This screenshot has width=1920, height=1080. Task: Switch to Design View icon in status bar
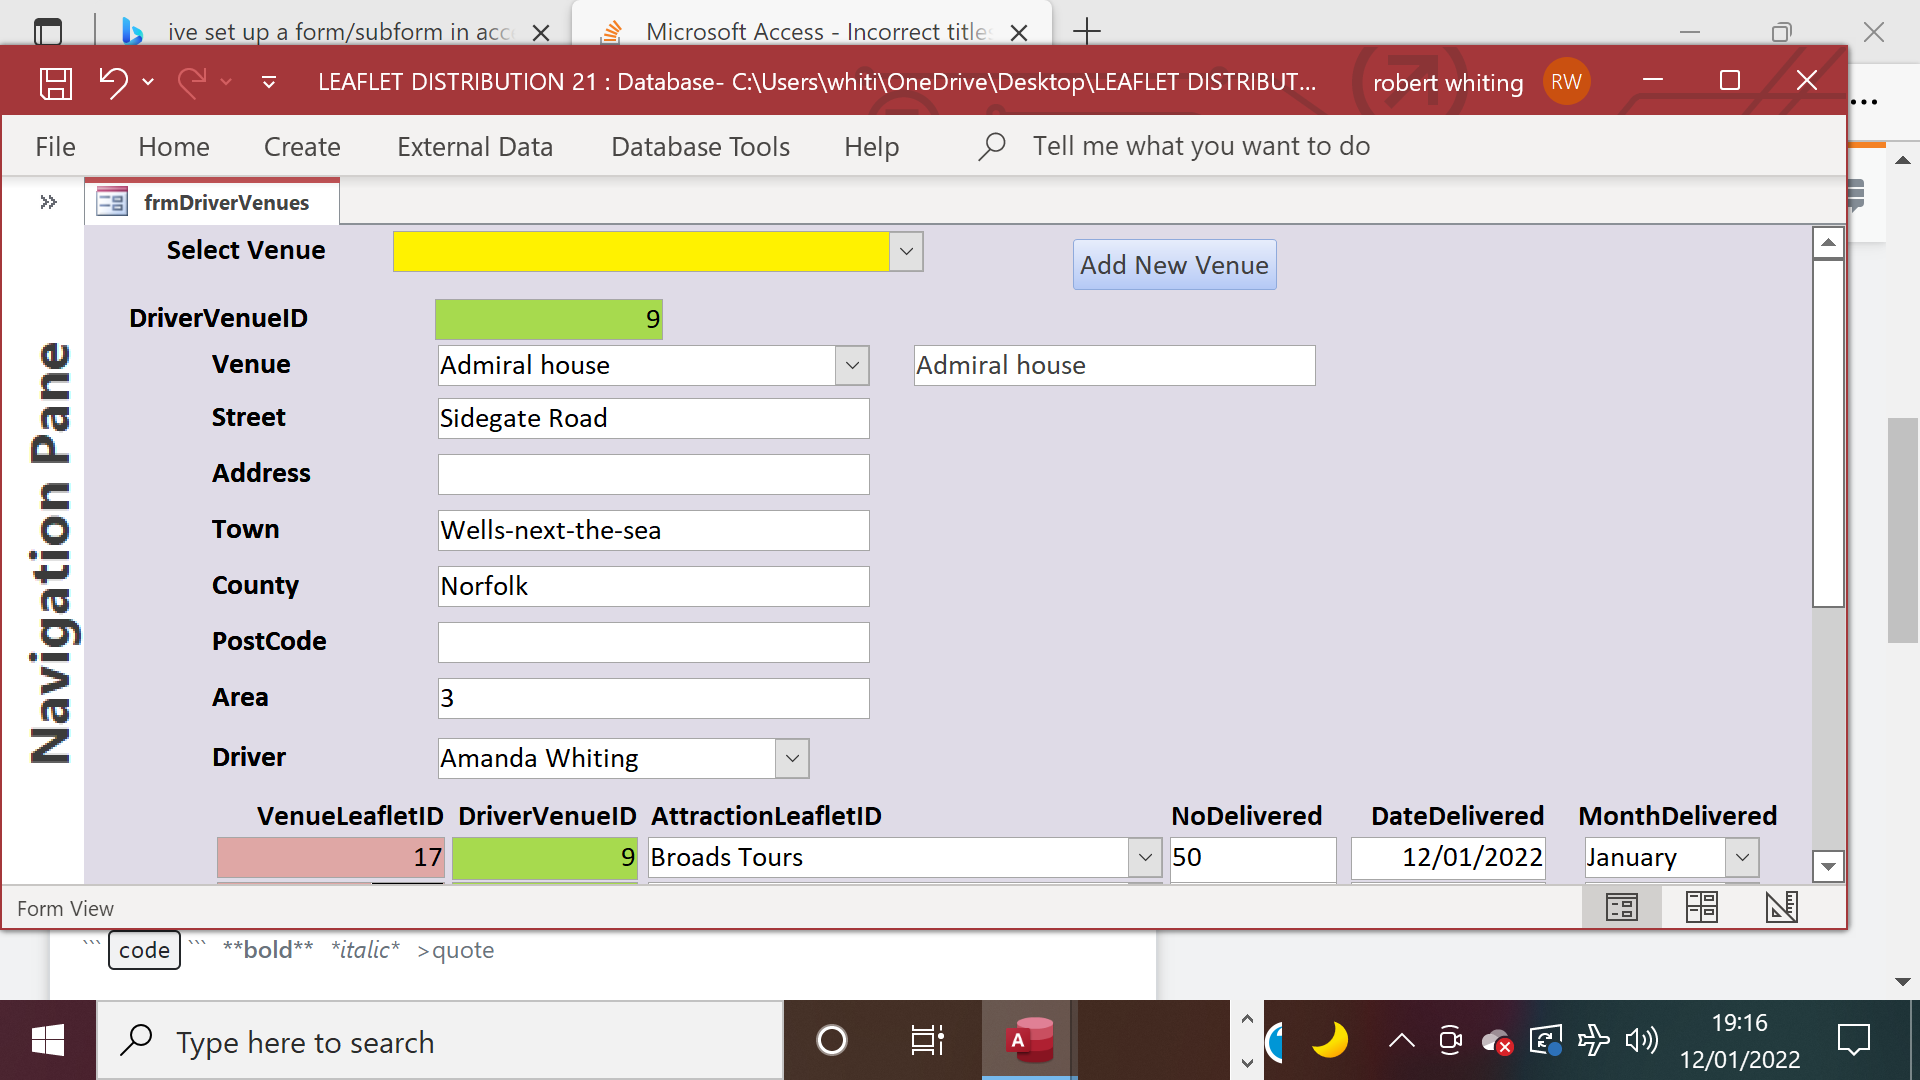point(1781,907)
